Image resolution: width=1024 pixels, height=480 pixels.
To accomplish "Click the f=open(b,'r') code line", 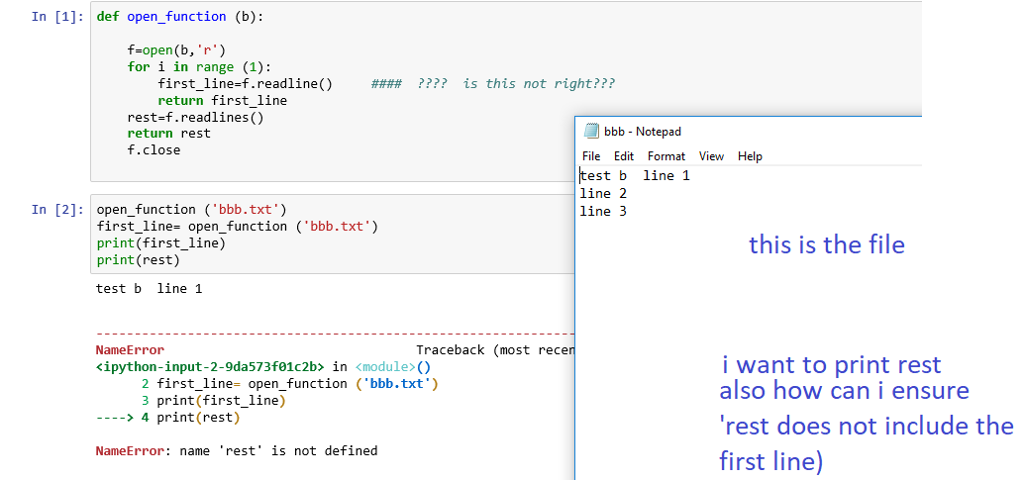I will pos(176,50).
